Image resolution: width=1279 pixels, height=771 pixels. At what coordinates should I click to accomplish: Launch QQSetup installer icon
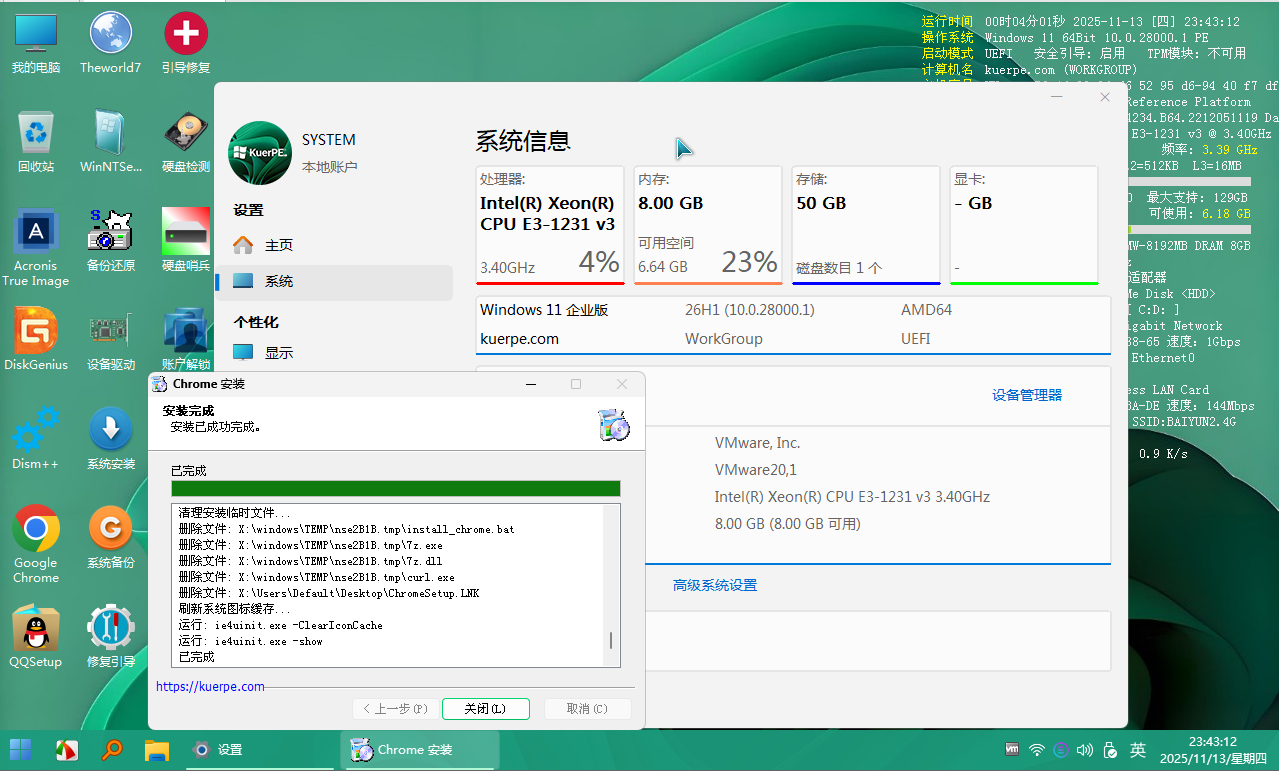(36, 629)
